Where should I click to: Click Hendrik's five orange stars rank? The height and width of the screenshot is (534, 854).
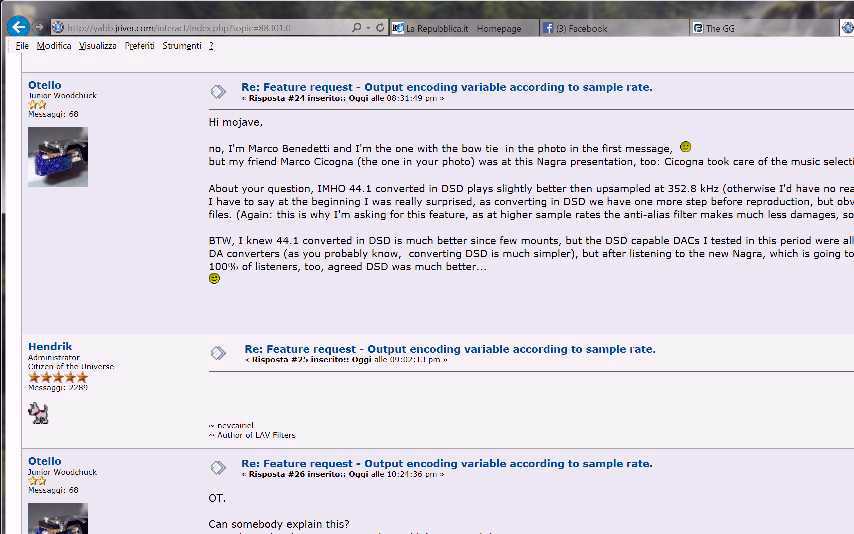(x=58, y=377)
